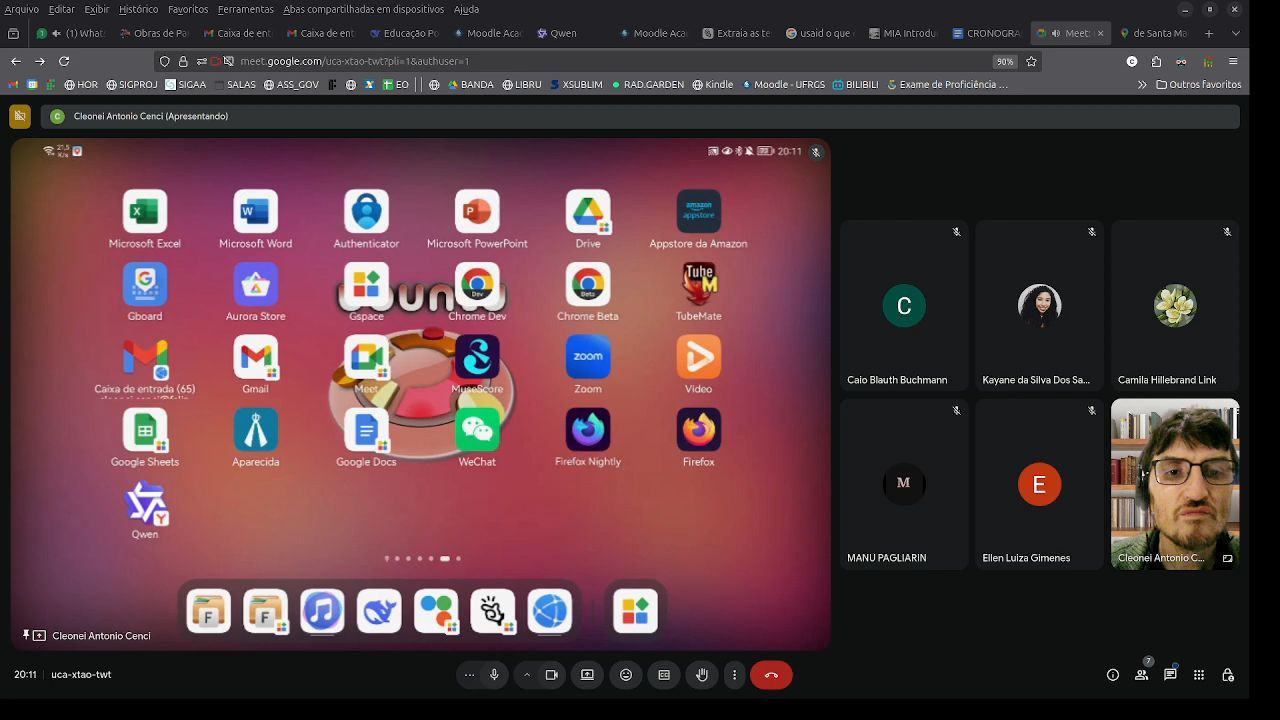Open the emoji reactions panel

pyautogui.click(x=626, y=675)
